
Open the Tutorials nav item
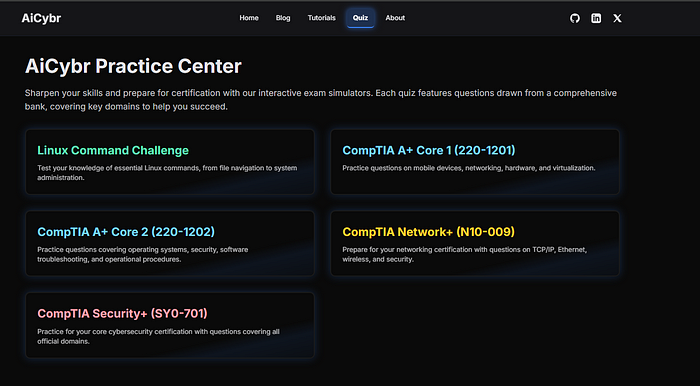tap(321, 18)
